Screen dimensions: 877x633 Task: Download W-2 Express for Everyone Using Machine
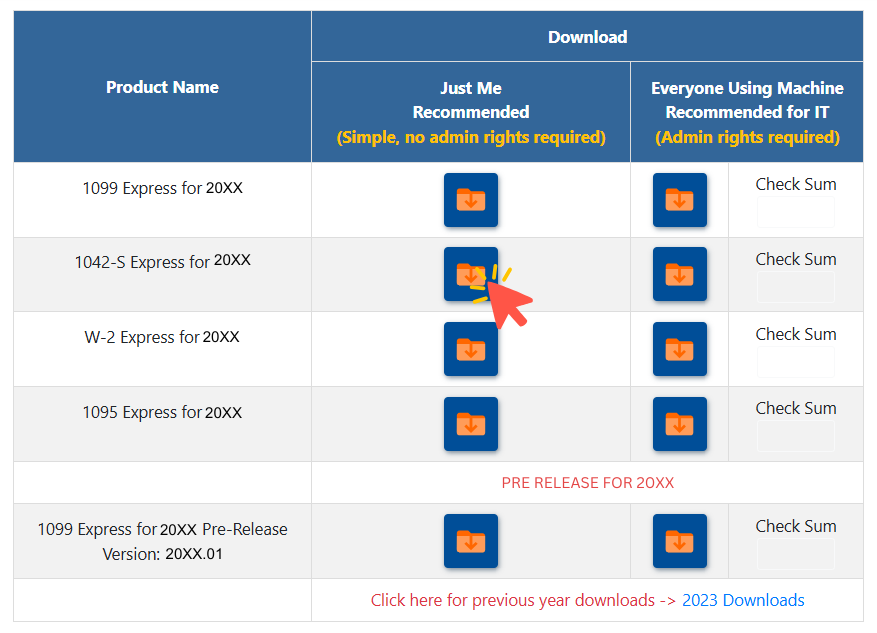pyautogui.click(x=680, y=349)
